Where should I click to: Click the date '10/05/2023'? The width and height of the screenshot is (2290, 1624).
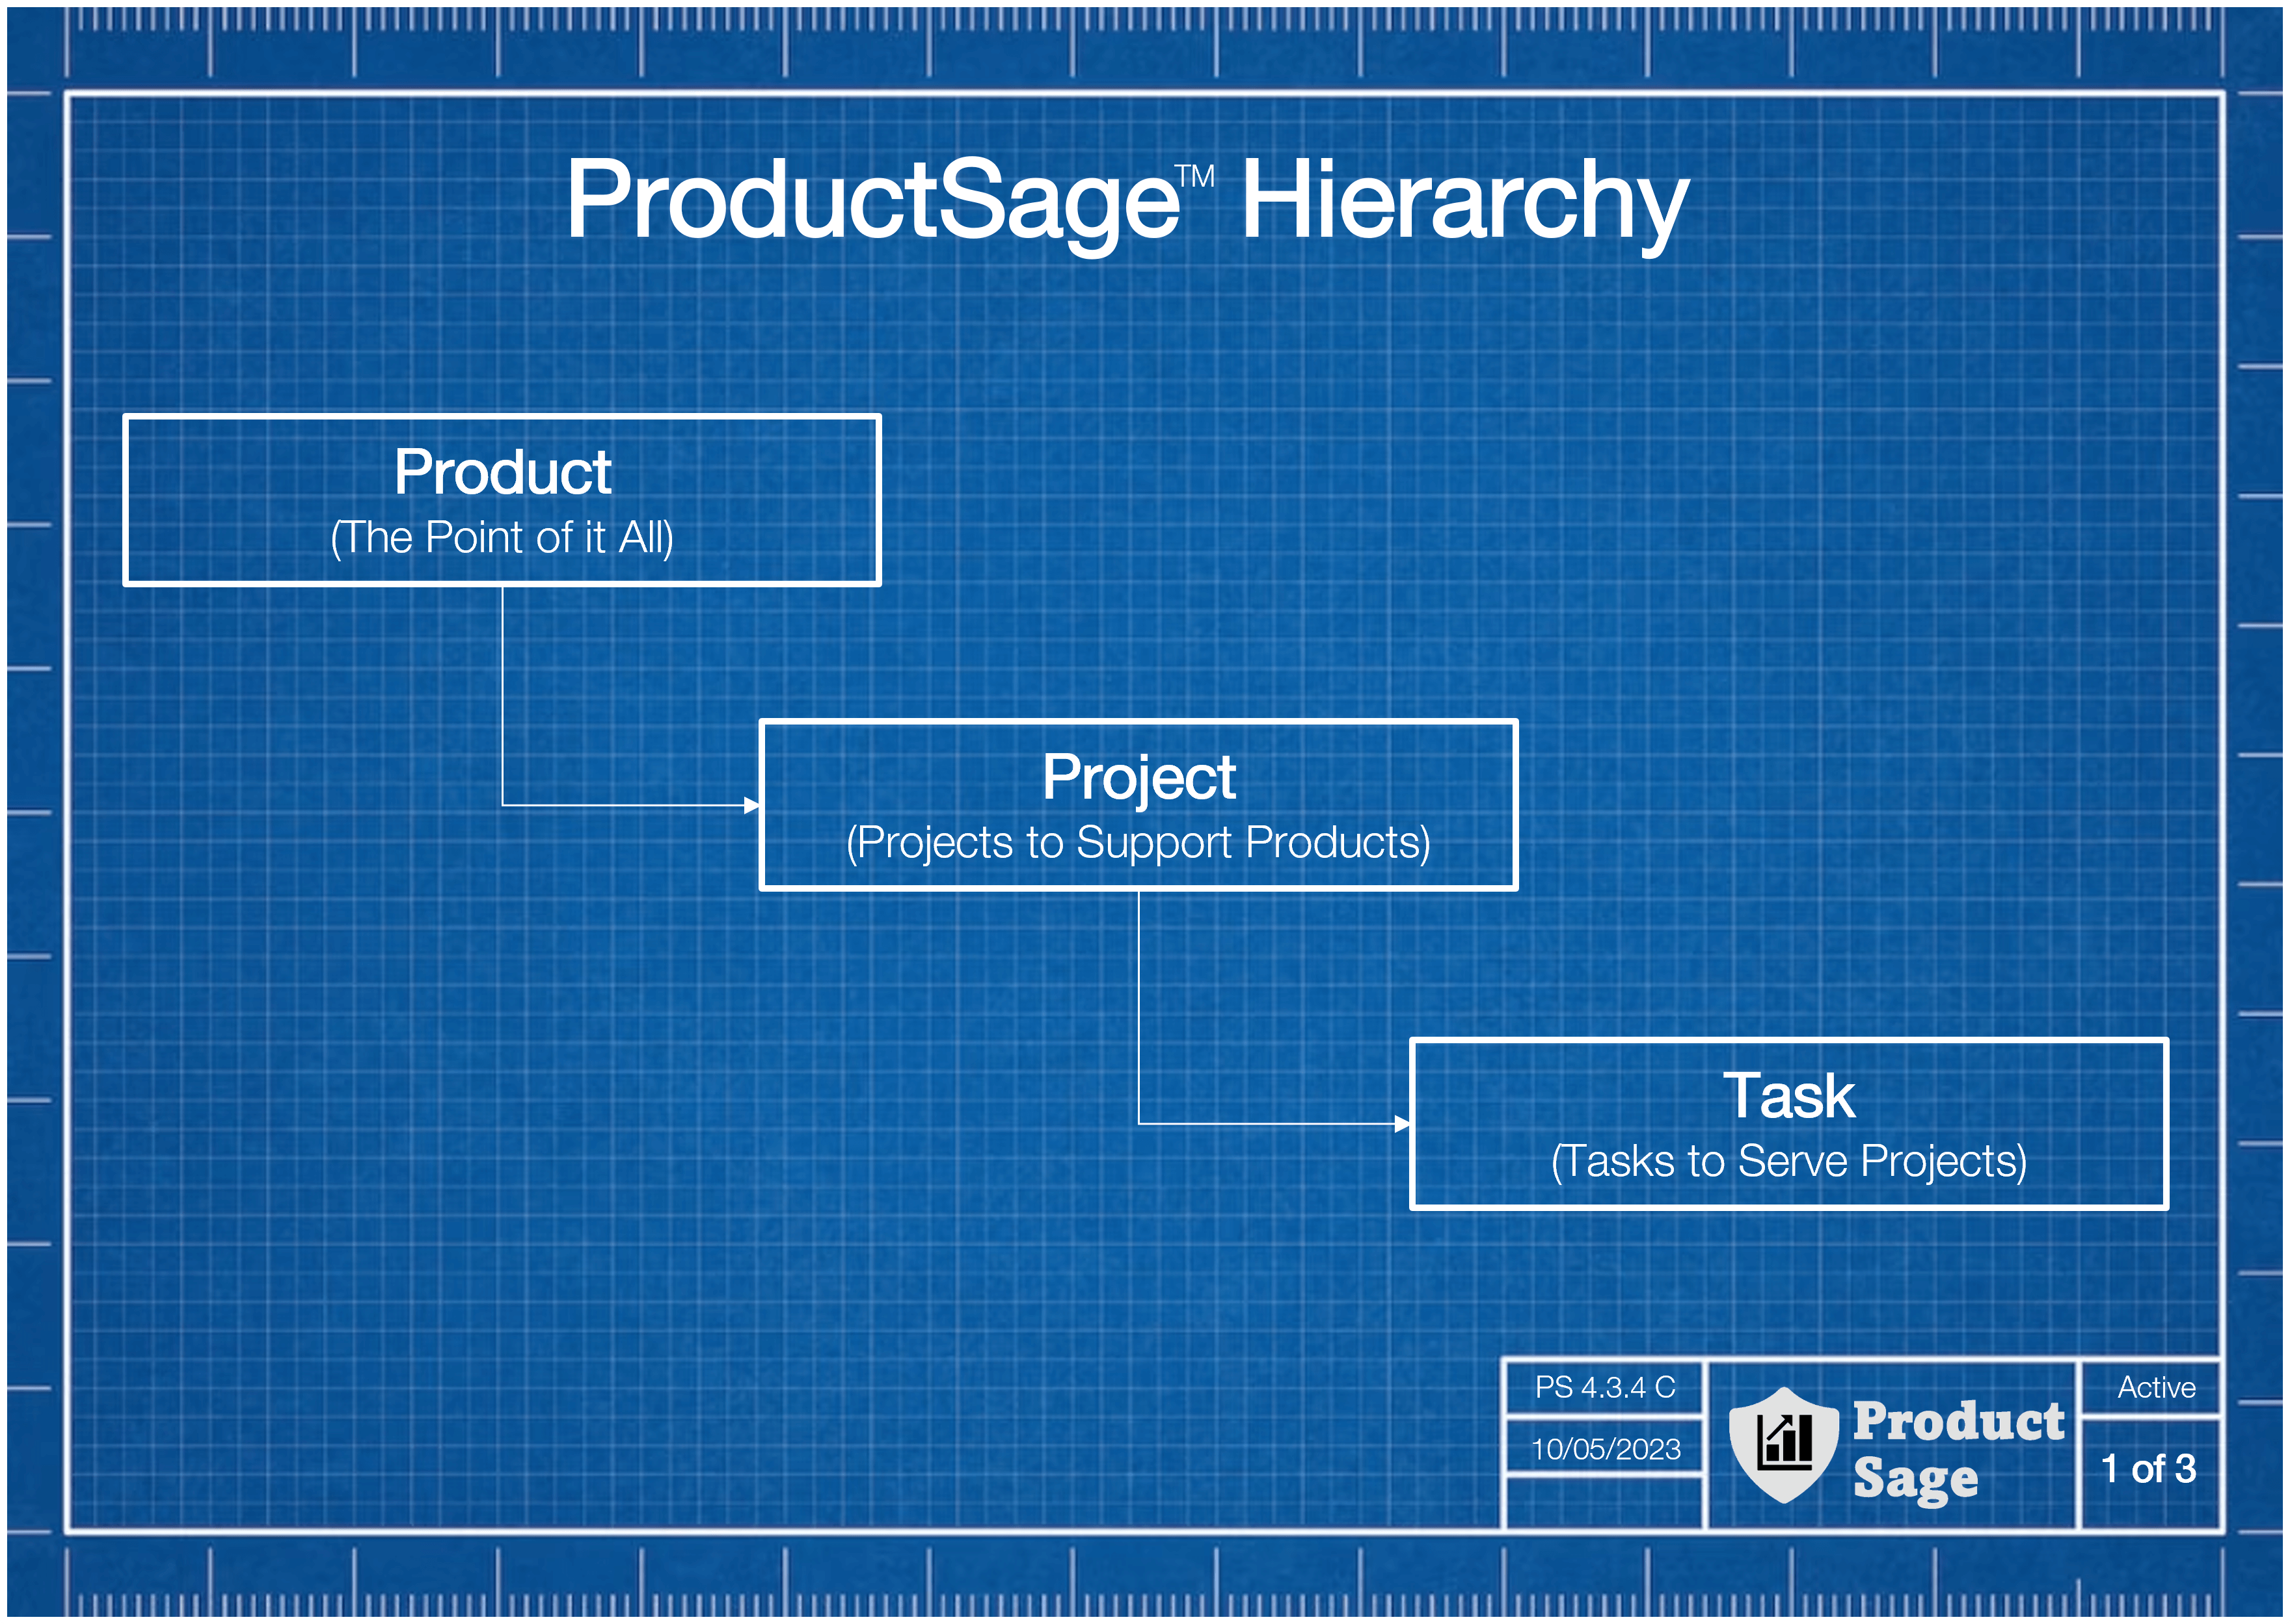tap(1606, 1449)
